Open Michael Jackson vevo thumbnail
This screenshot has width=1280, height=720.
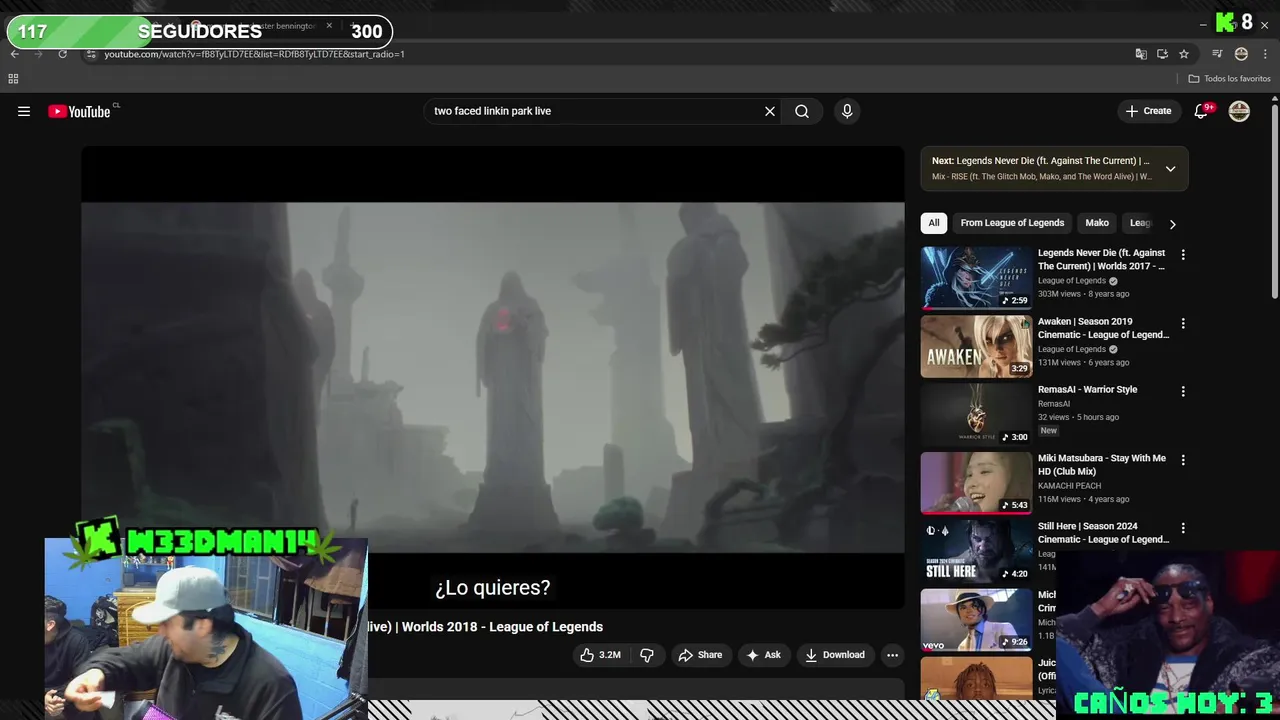[976, 619]
